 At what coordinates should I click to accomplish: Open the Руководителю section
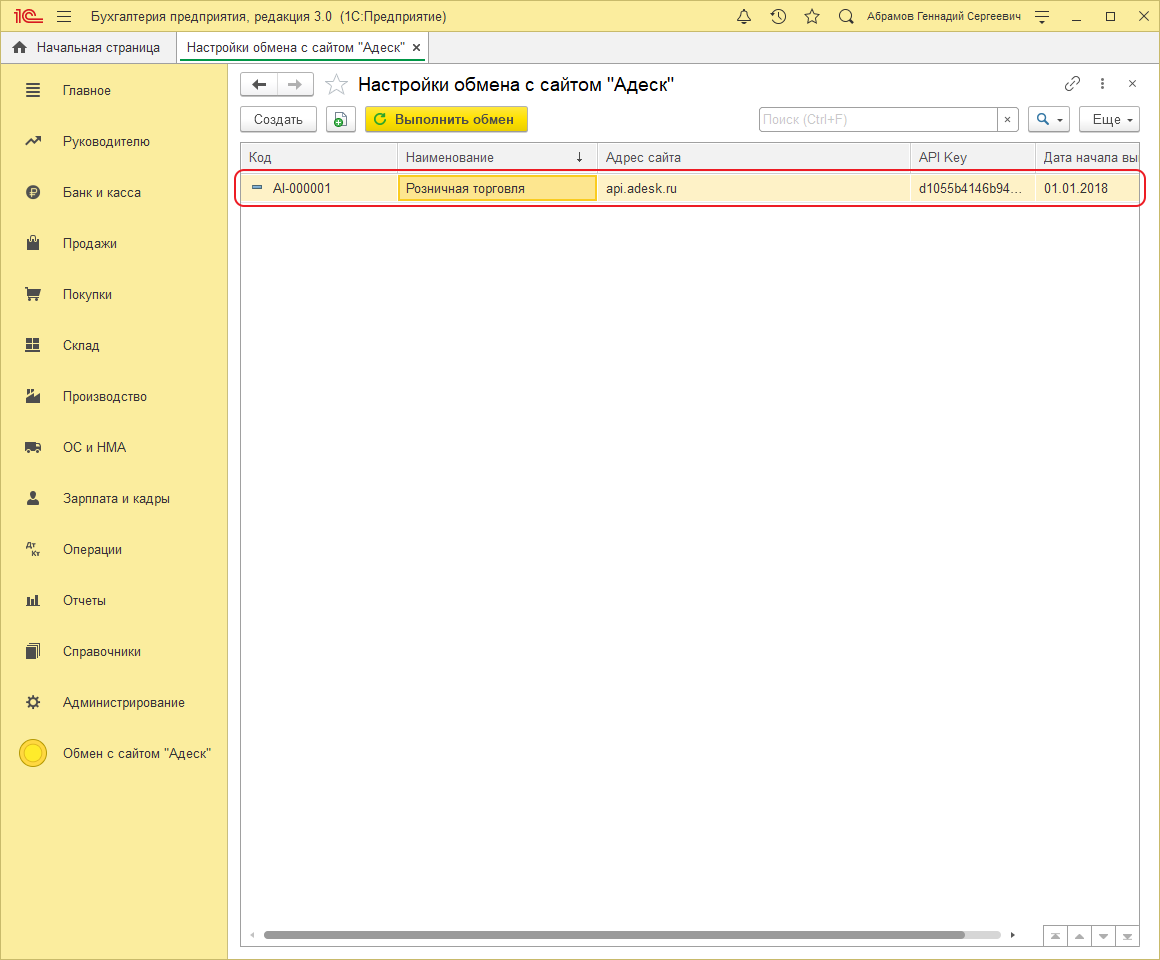tap(114, 141)
